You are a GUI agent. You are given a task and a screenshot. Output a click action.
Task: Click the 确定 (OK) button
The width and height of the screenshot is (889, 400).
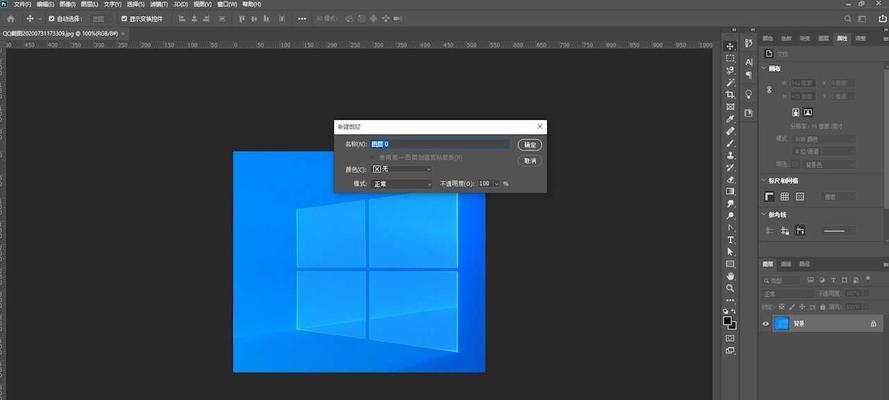[x=530, y=144]
